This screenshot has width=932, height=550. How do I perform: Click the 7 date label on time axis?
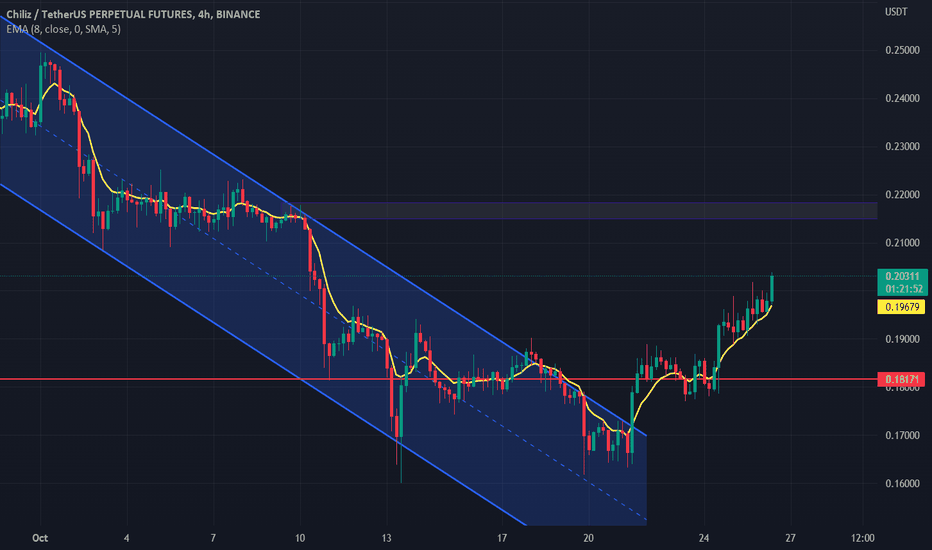(213, 538)
